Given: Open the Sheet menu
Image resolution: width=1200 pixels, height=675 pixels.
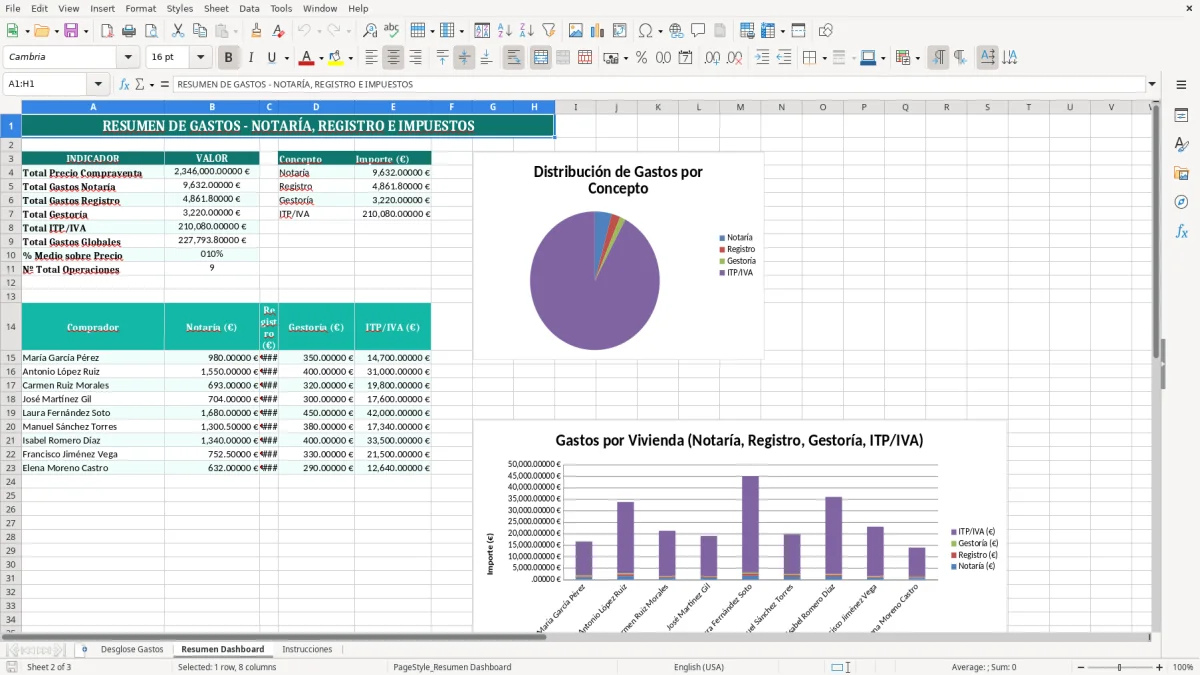Looking at the screenshot, I should (x=216, y=8).
